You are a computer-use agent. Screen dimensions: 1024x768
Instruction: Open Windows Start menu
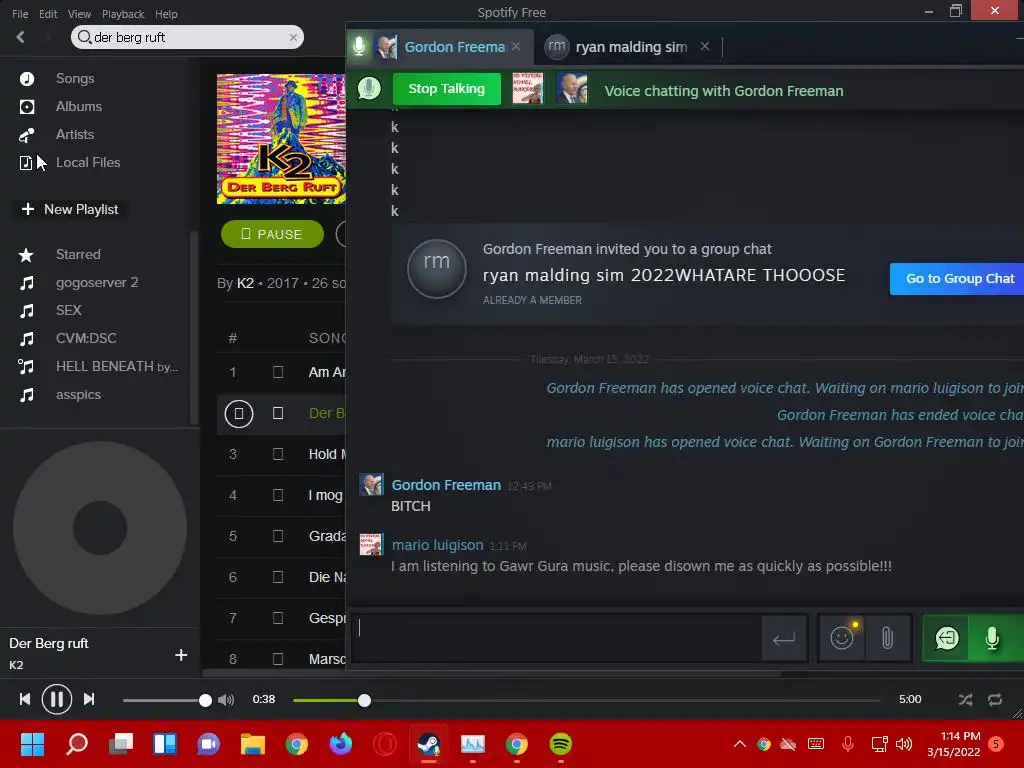coord(32,744)
